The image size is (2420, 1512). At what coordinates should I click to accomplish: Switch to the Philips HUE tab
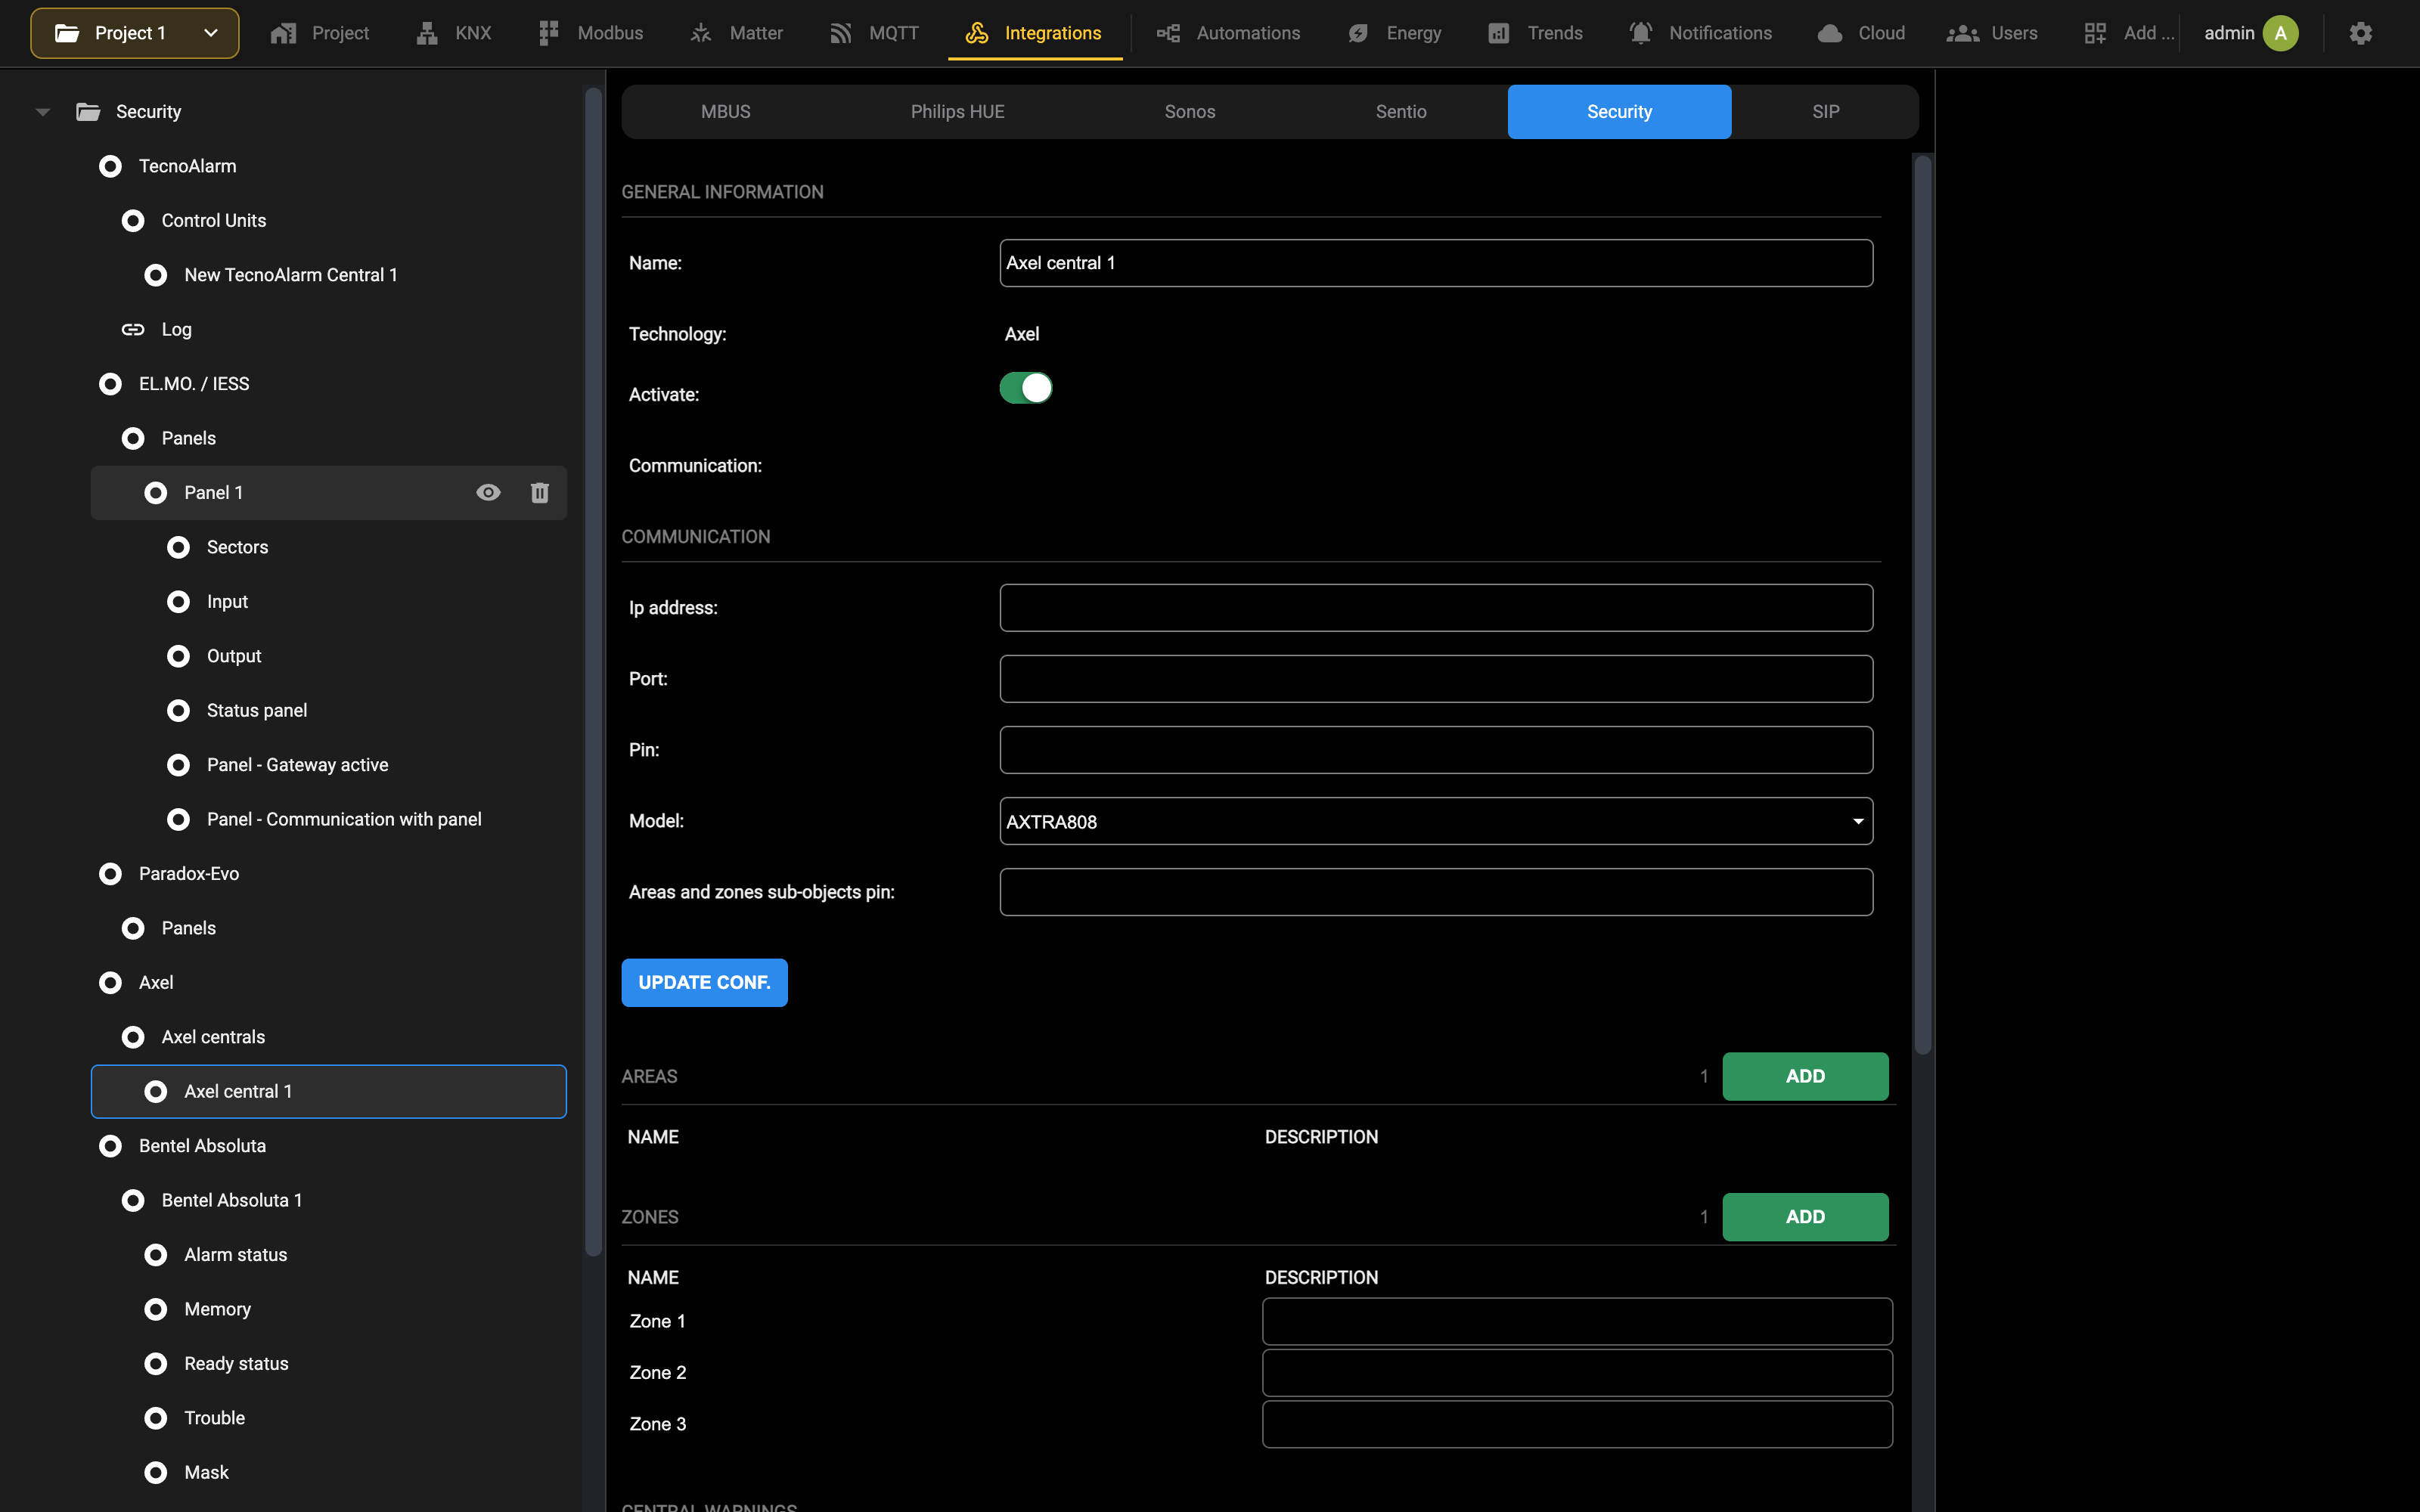957,112
